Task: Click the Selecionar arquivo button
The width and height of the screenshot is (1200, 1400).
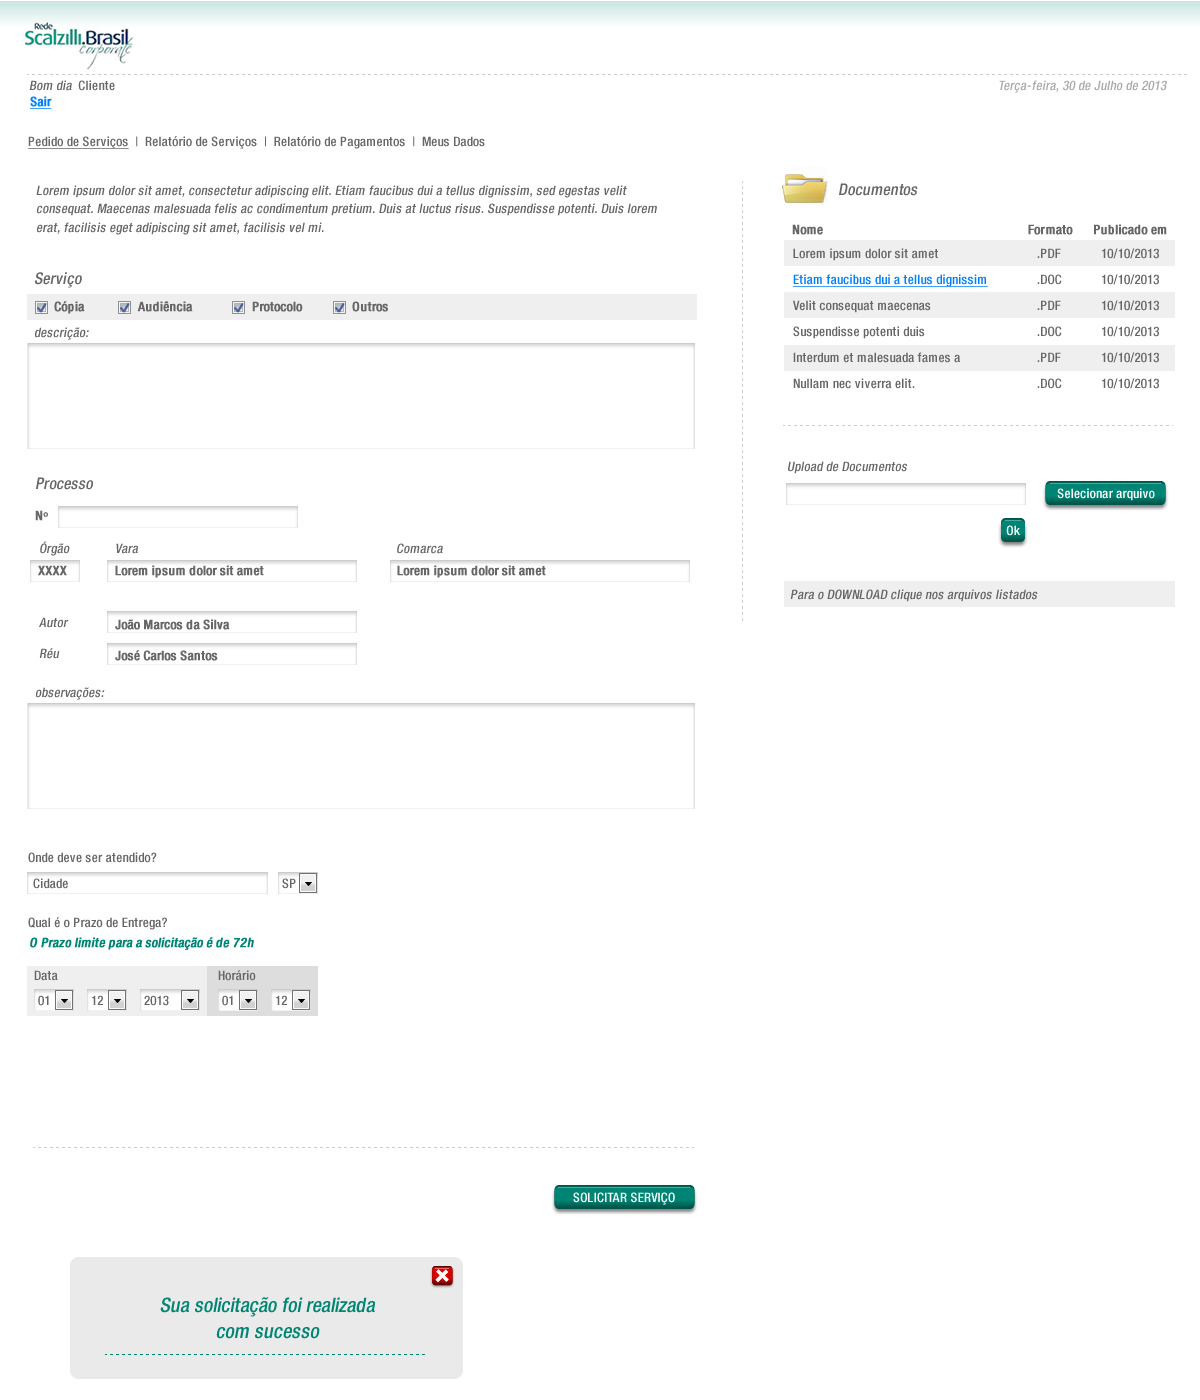Action: [x=1105, y=494]
